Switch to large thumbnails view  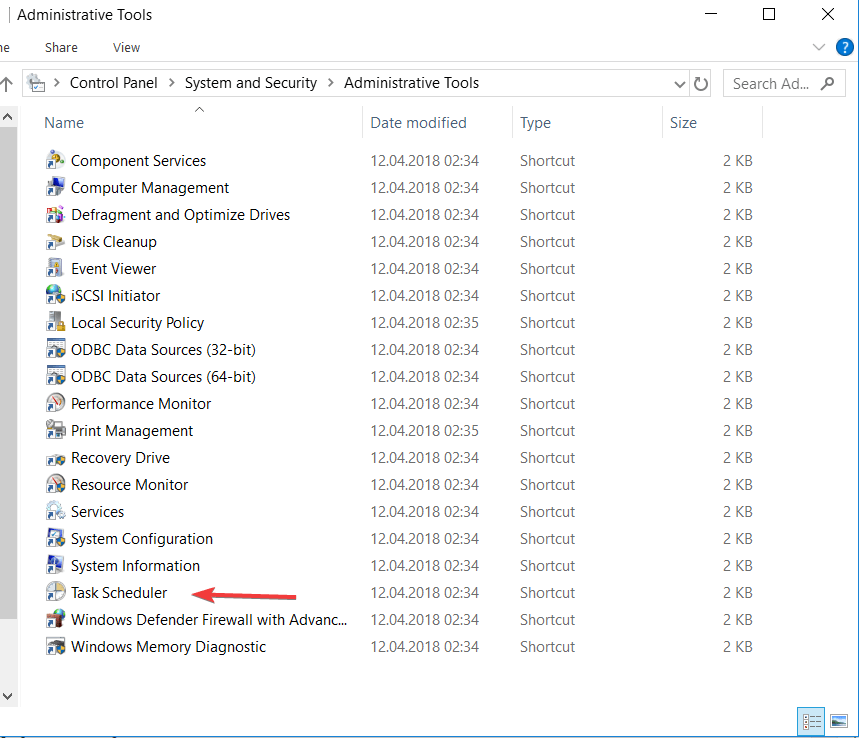point(838,721)
